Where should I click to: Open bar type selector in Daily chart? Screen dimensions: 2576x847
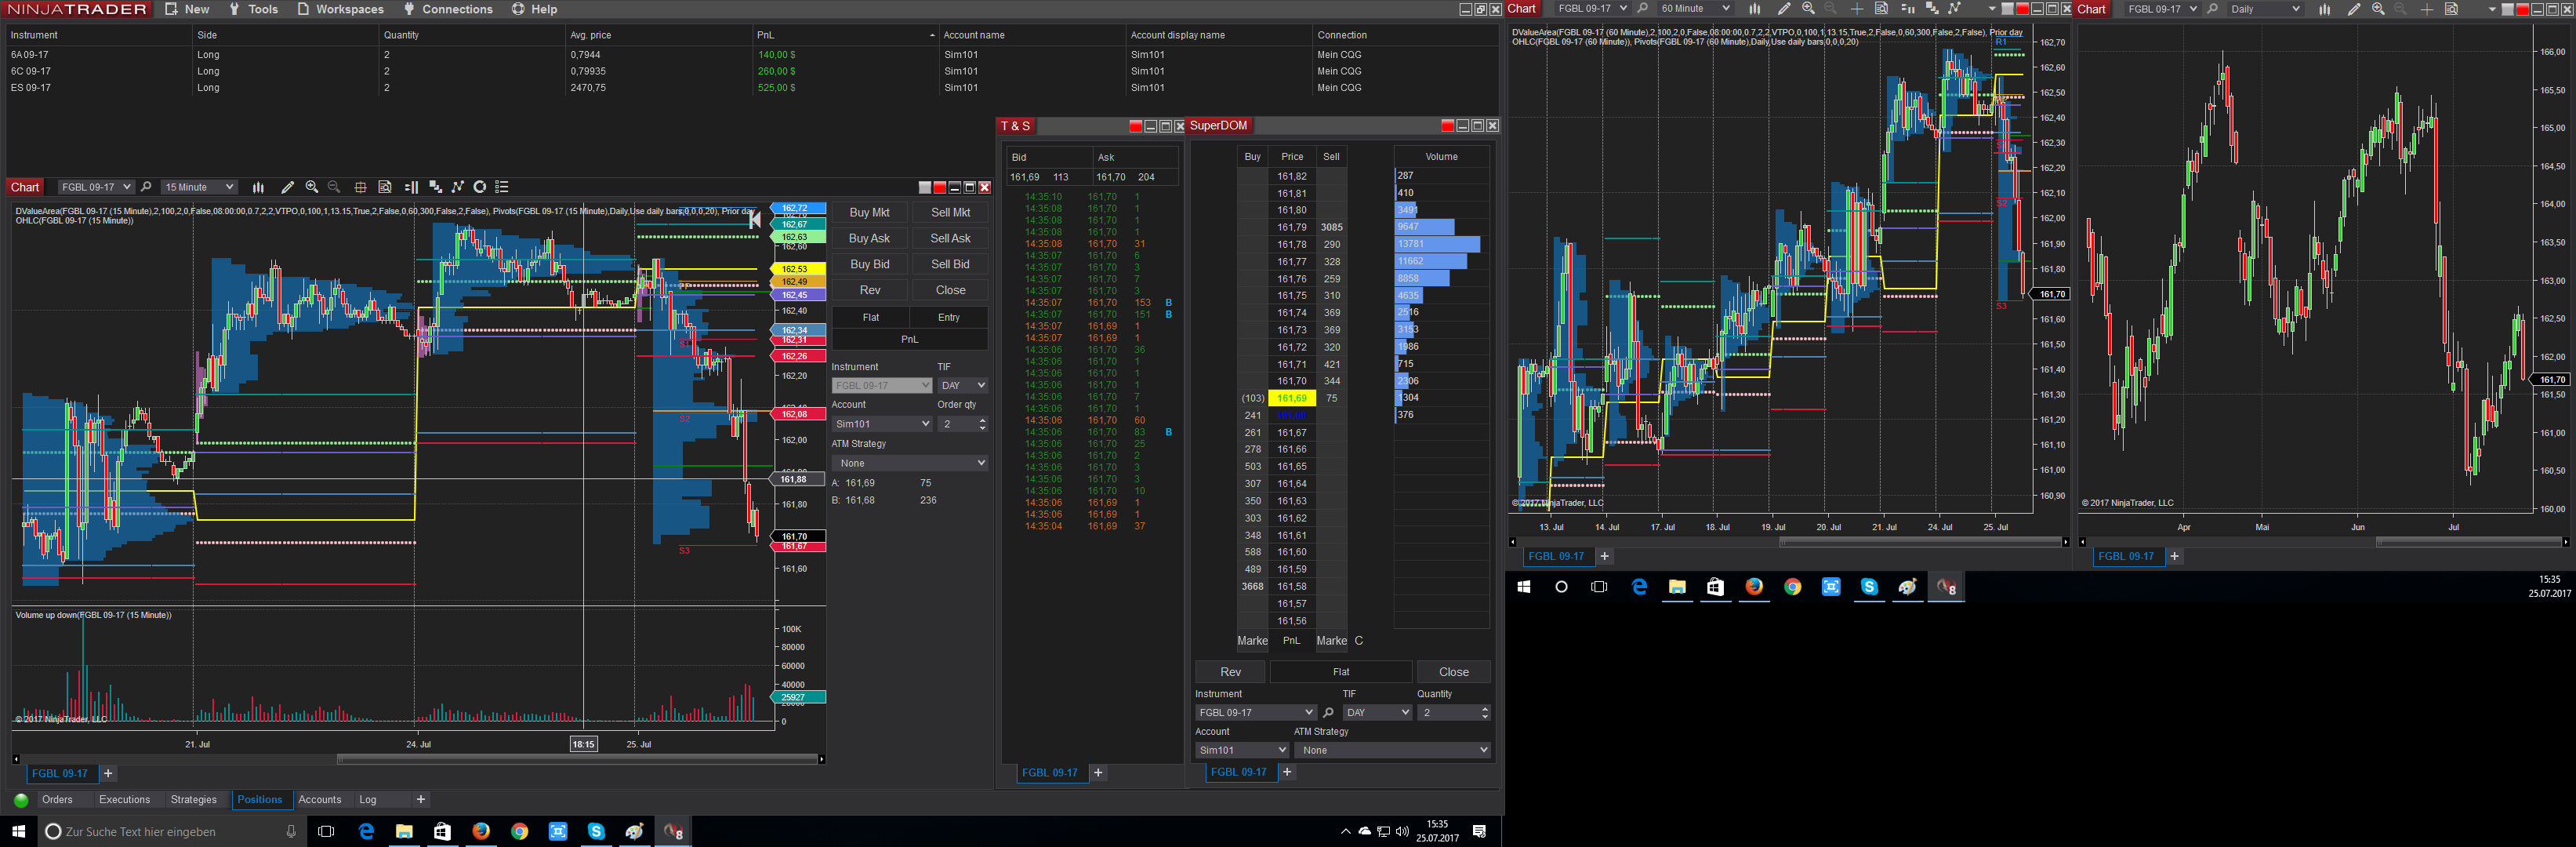pyautogui.click(x=2324, y=9)
